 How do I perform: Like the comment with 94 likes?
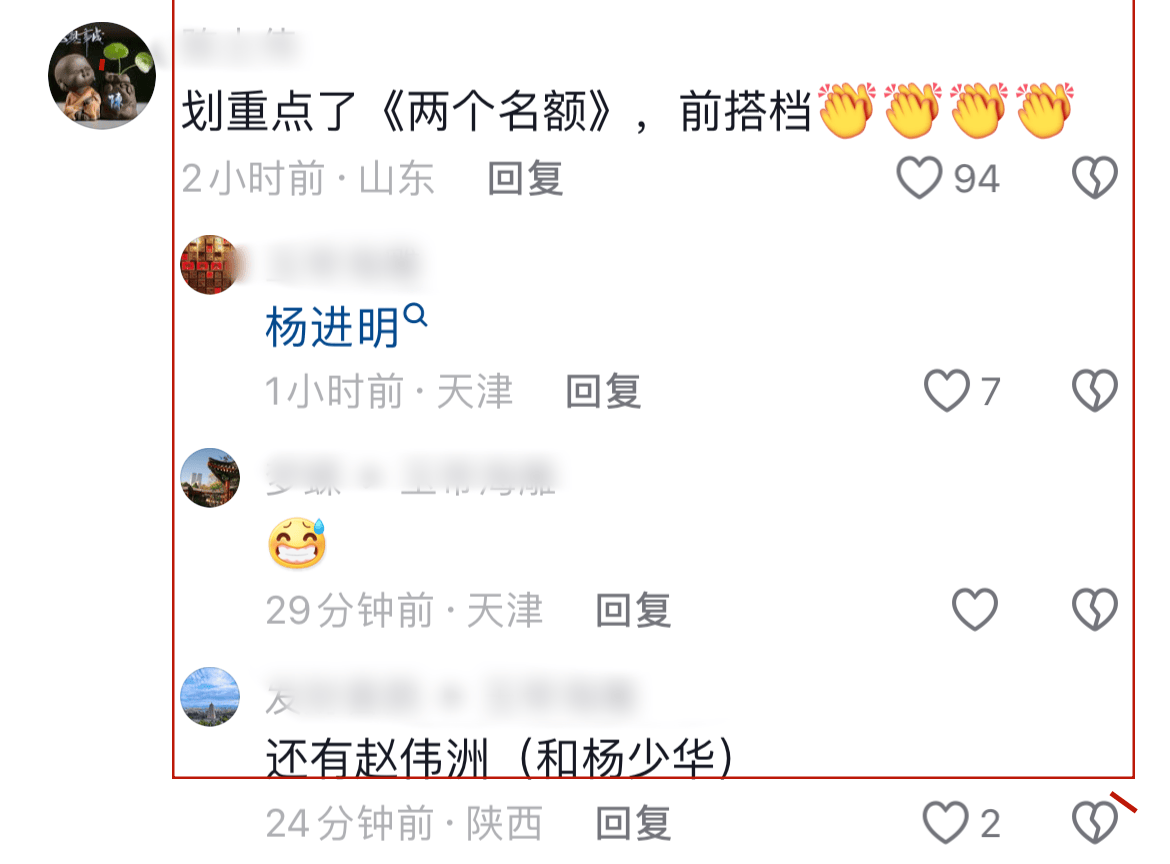coord(919,178)
